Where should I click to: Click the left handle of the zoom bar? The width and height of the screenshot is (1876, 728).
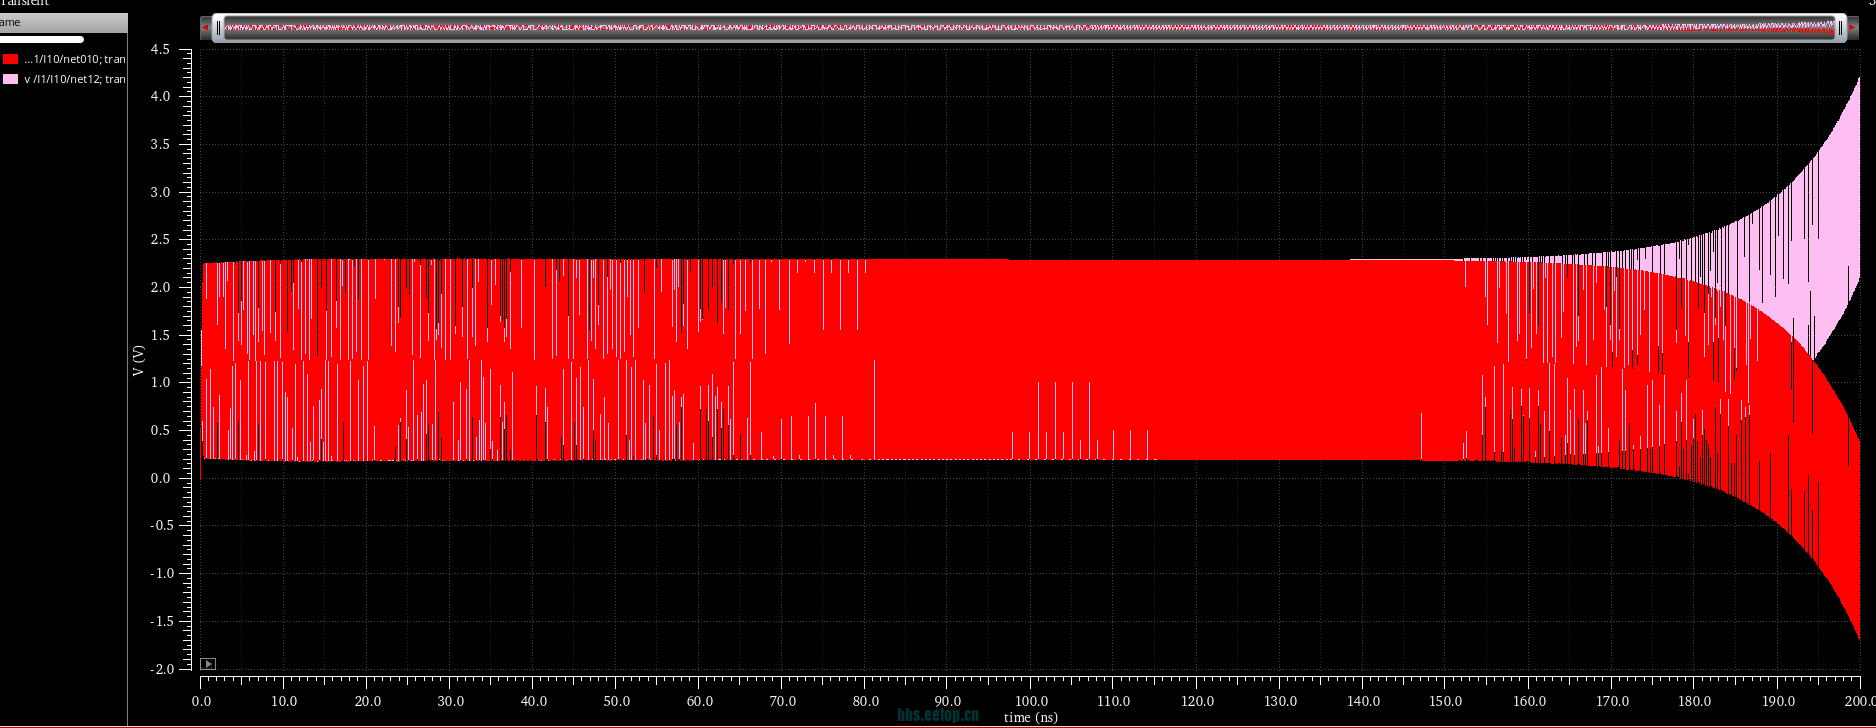(218, 28)
